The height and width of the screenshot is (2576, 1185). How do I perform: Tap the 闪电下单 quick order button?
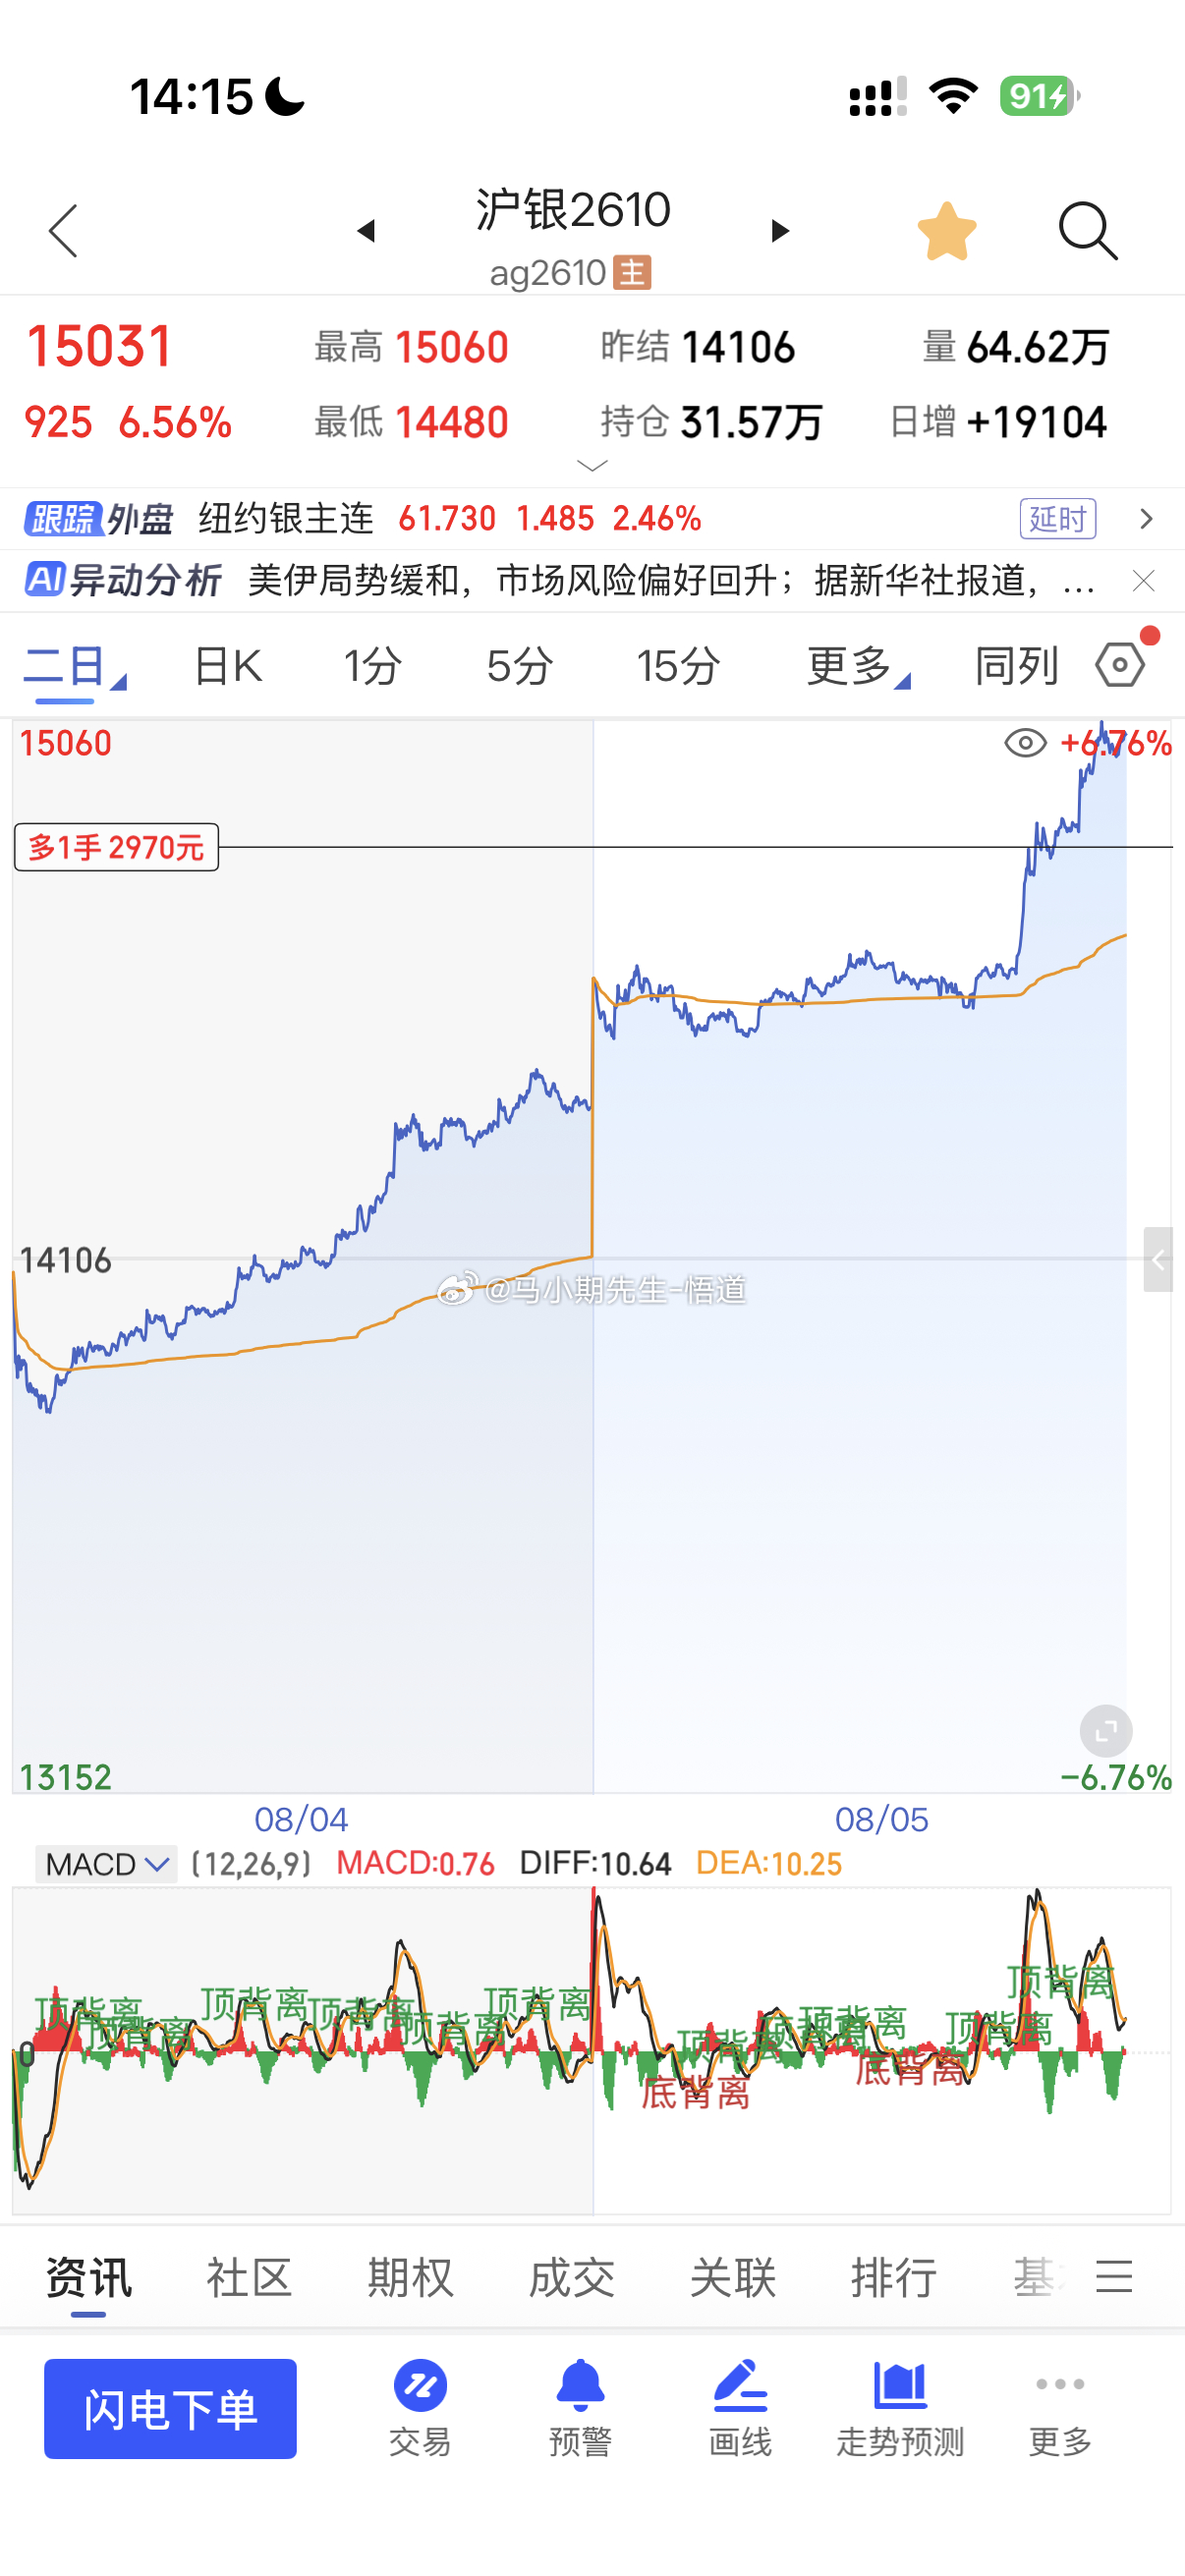(170, 2408)
